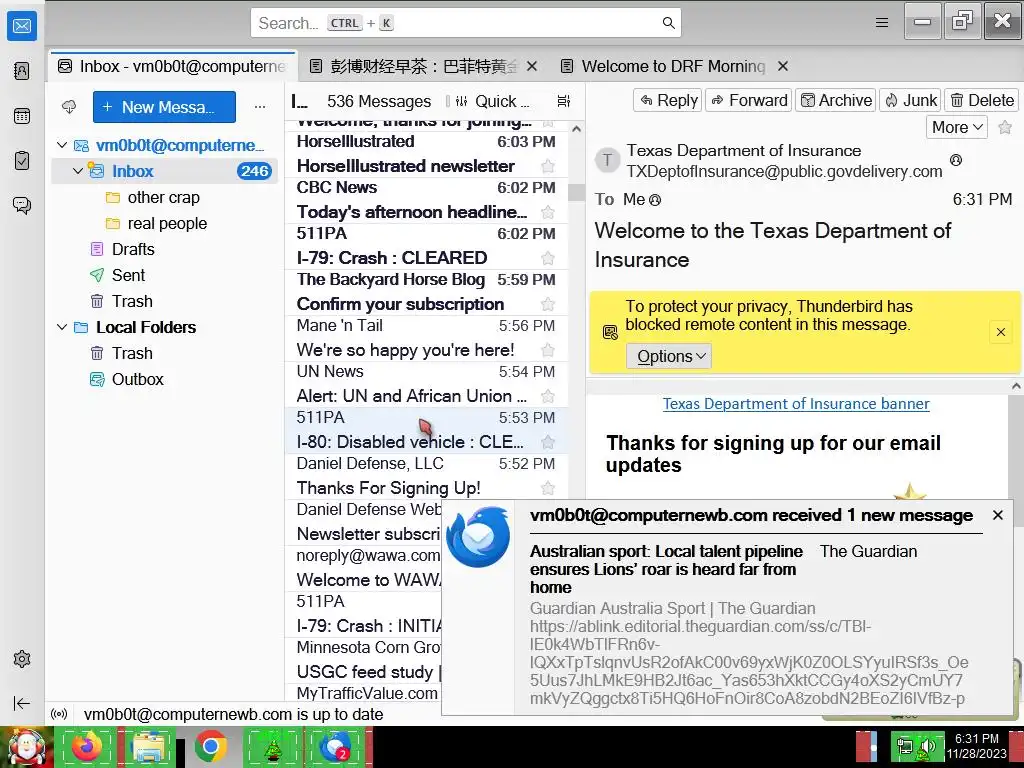Star the I-79: Crash : CLEARED message

coord(548,258)
